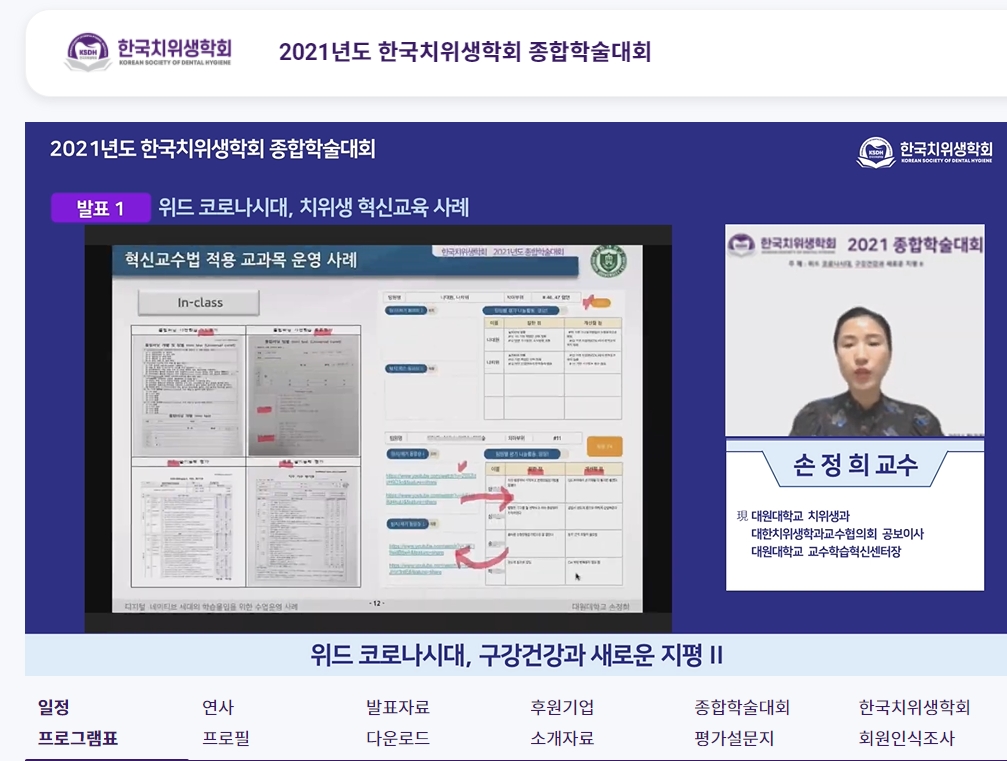Click the purple 발표 1 badge
Viewport: 1007px width, 761px height.
[x=101, y=208]
